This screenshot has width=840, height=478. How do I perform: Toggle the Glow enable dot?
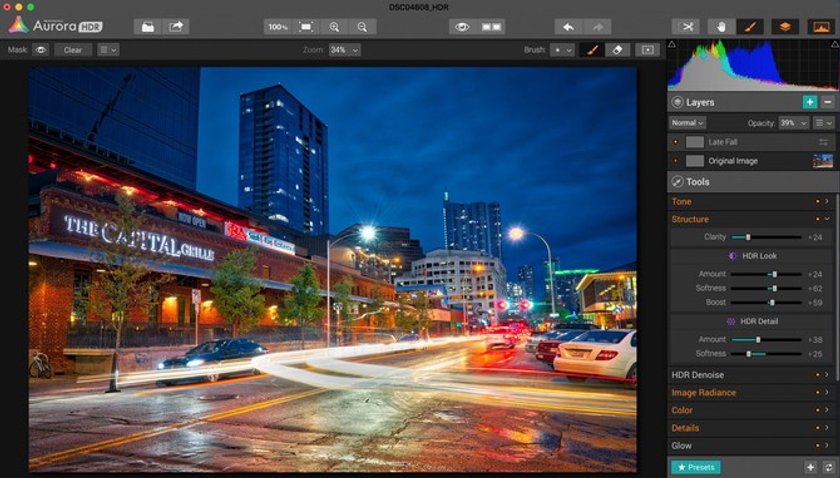click(818, 445)
